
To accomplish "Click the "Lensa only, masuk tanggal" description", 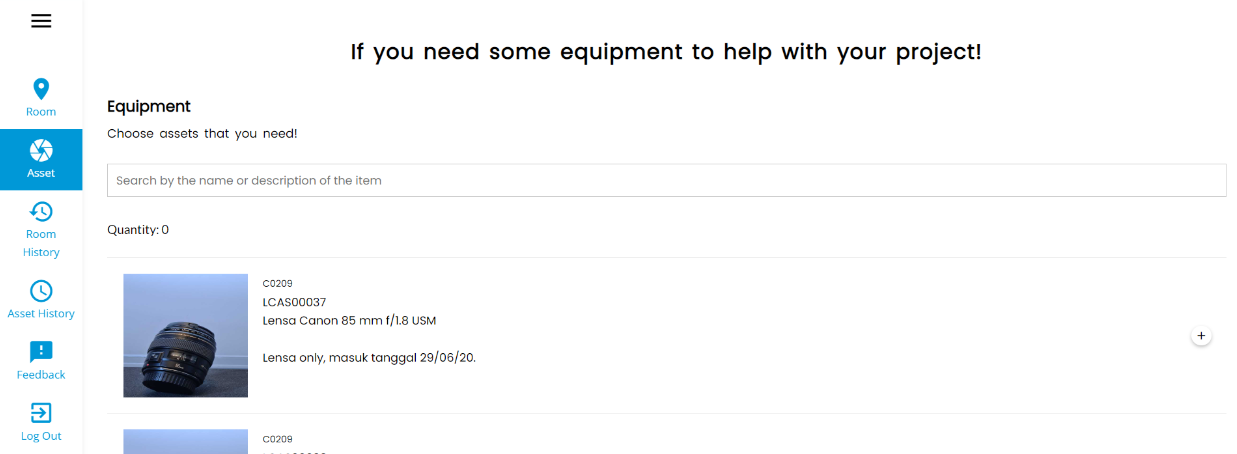I will click(x=368, y=357).
